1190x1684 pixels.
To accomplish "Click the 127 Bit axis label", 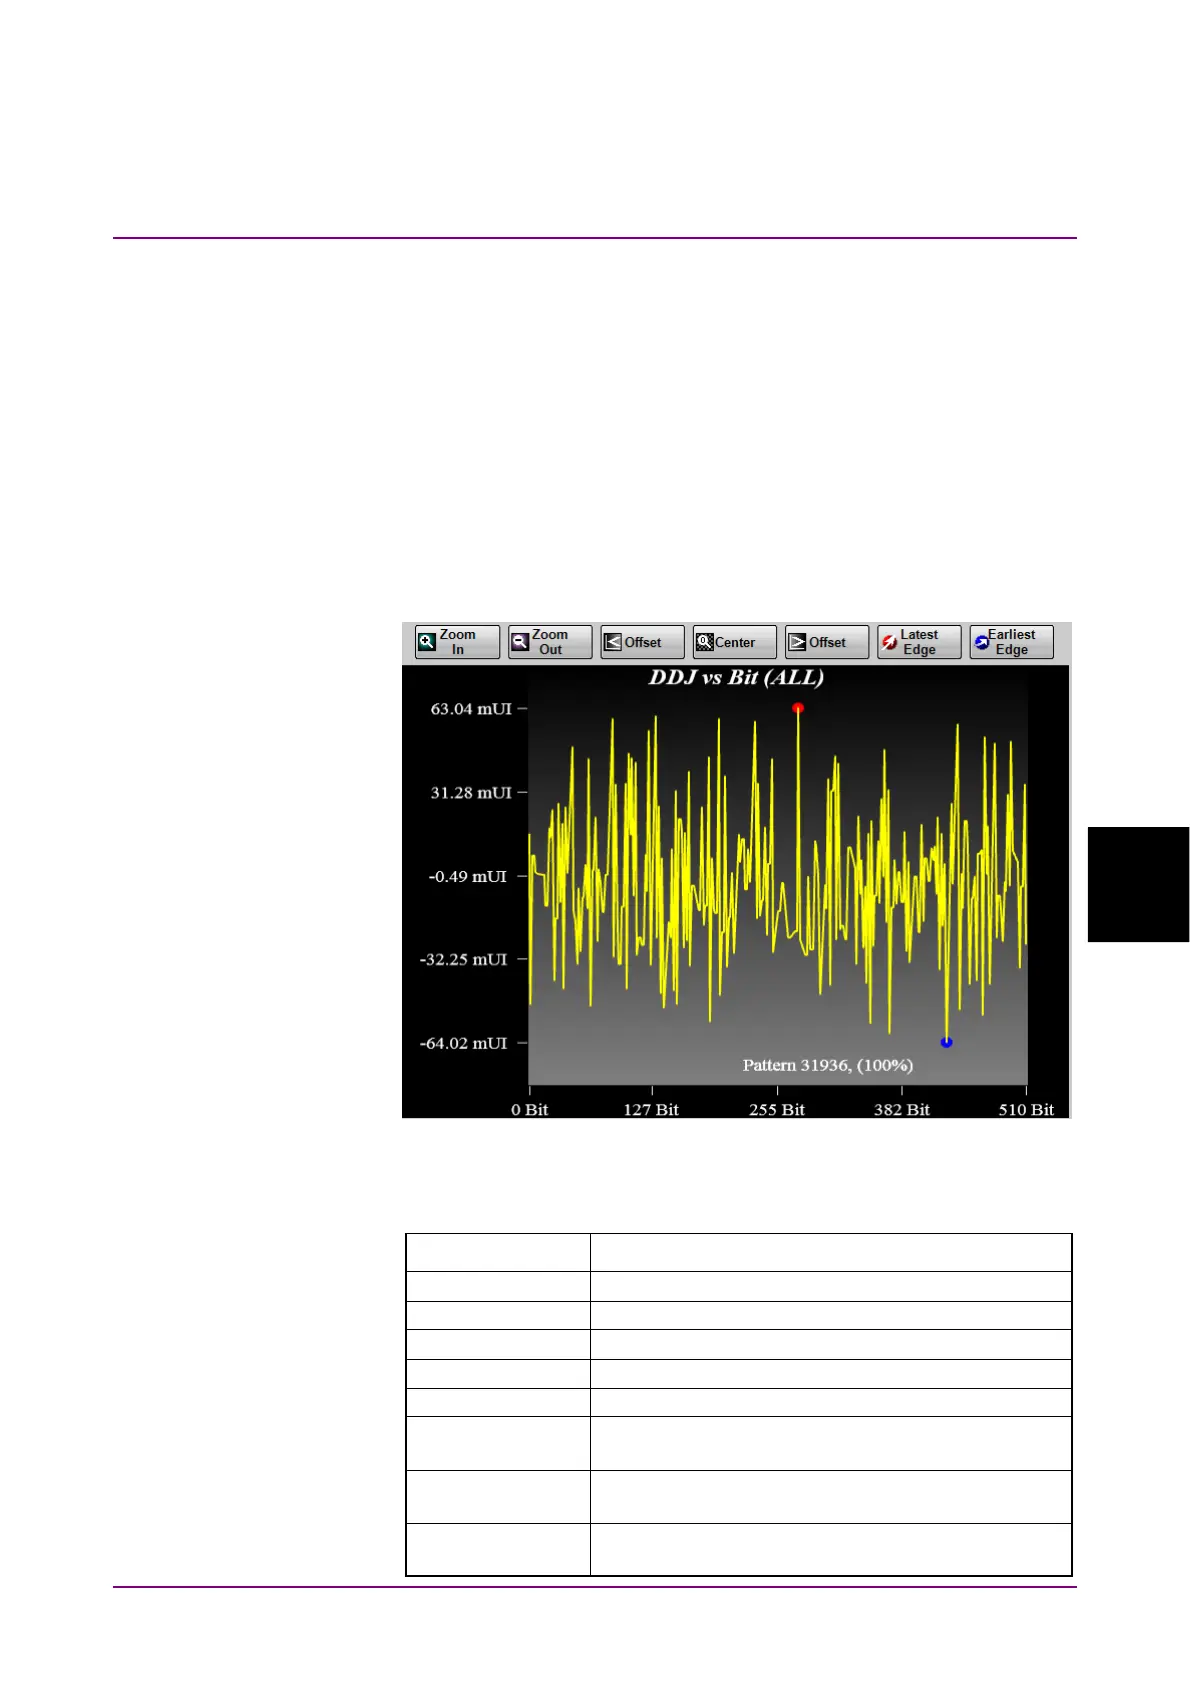I will (651, 1110).
